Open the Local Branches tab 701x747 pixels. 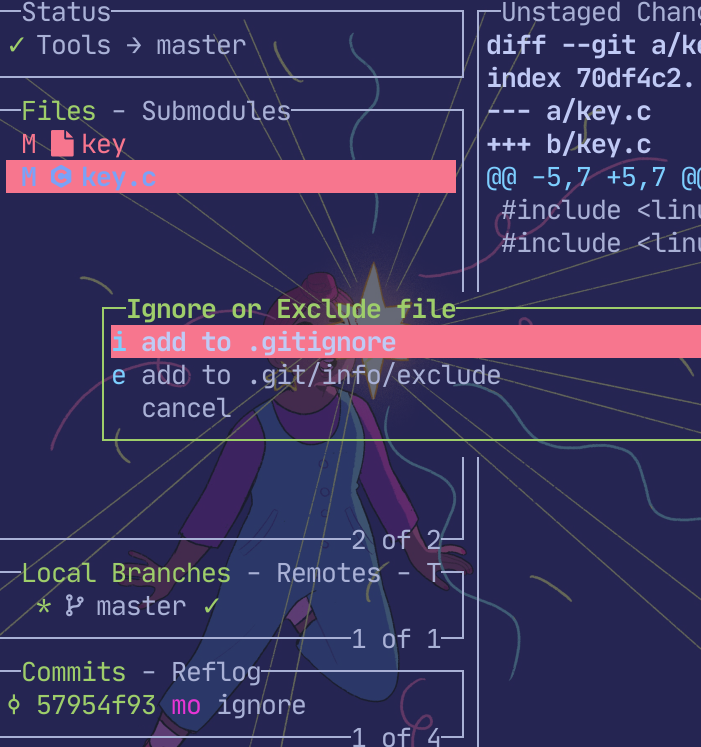tap(126, 573)
